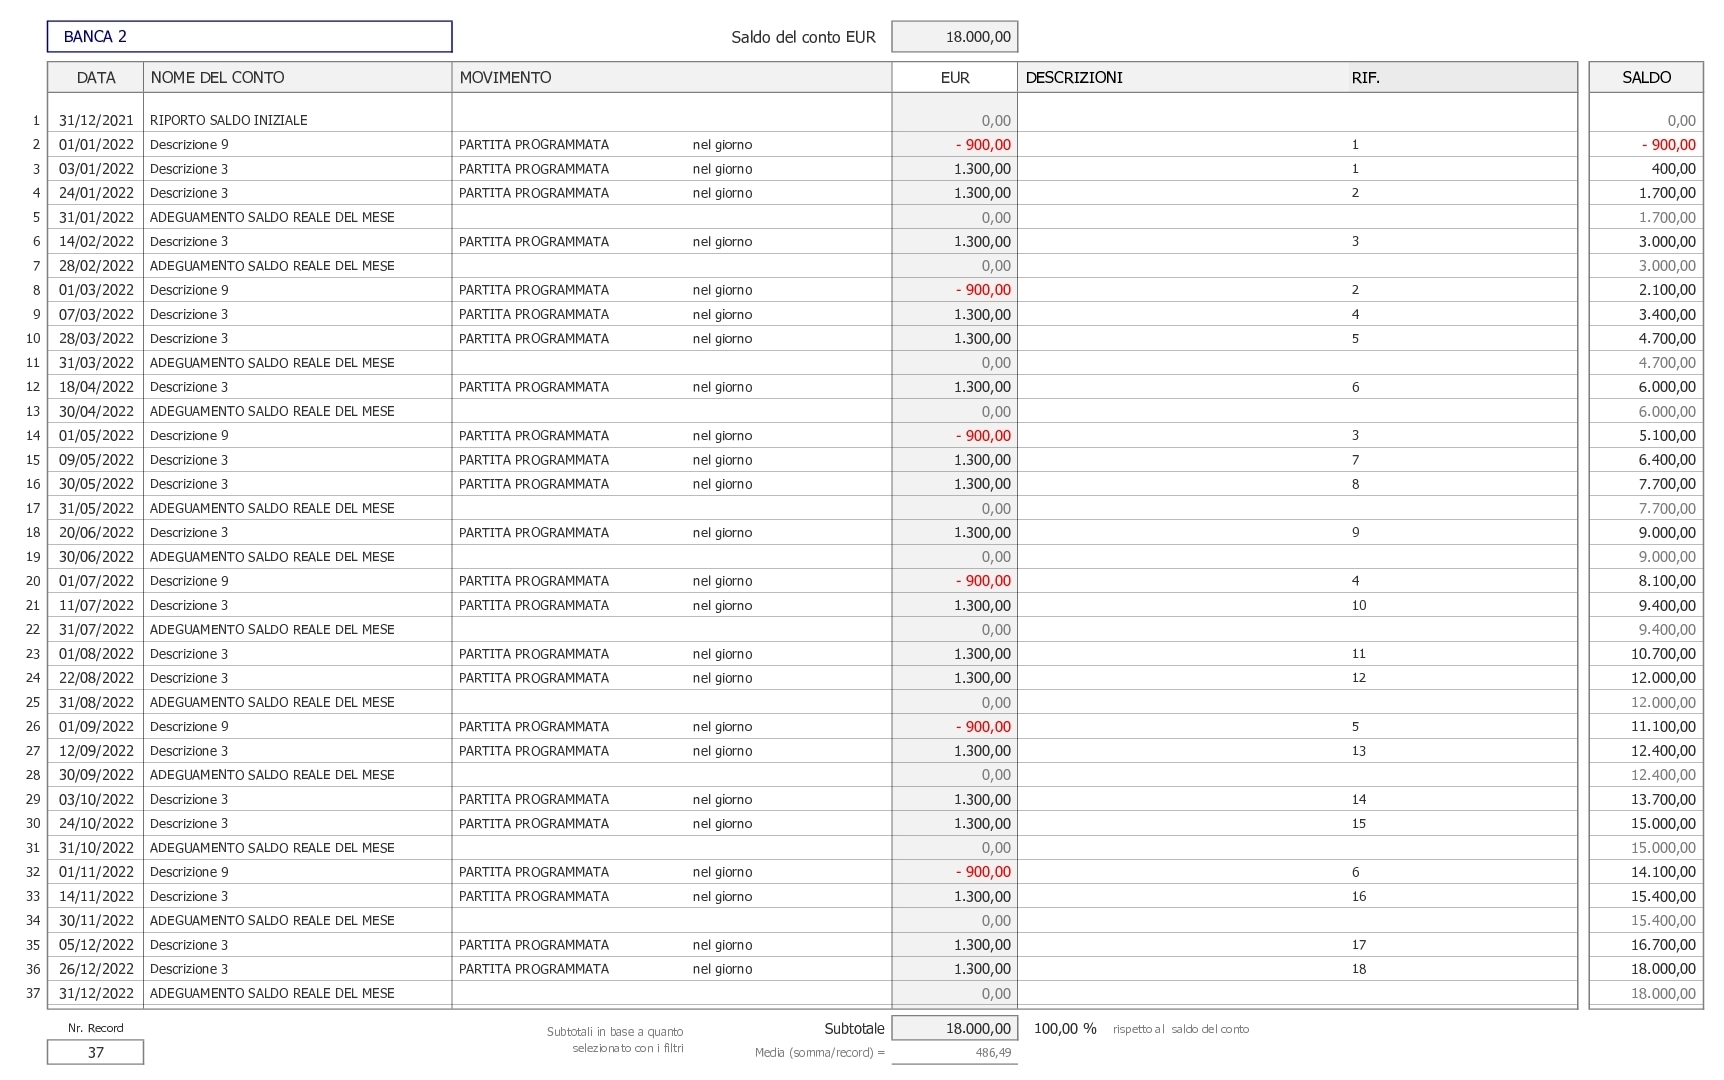Click EUR 0,00 in the 31/03/2022 row
1724x1080 pixels.
pyautogui.click(x=996, y=363)
